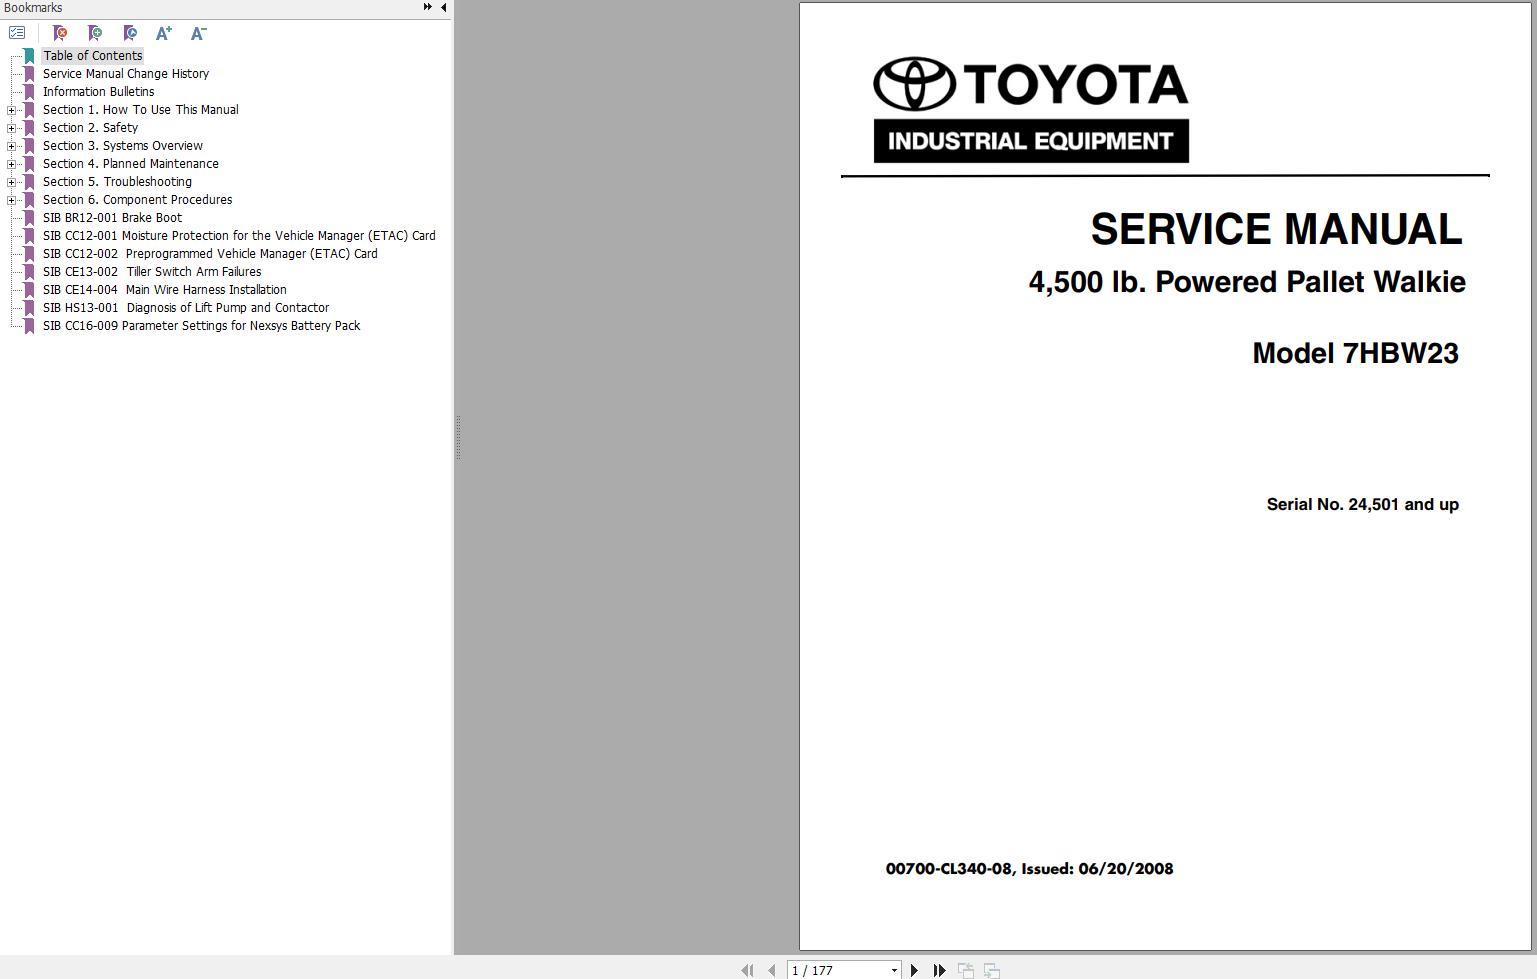Open SIB BR12-001 Brake Boot bookmark
The image size is (1537, 979).
click(x=112, y=218)
